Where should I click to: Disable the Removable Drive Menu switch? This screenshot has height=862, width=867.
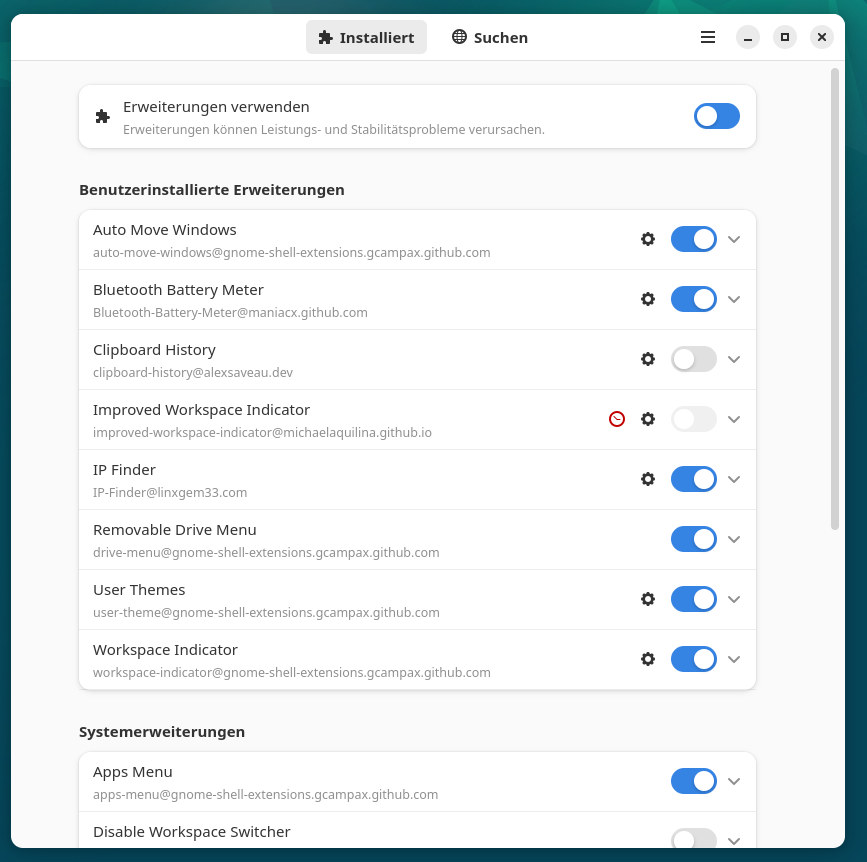click(x=694, y=539)
